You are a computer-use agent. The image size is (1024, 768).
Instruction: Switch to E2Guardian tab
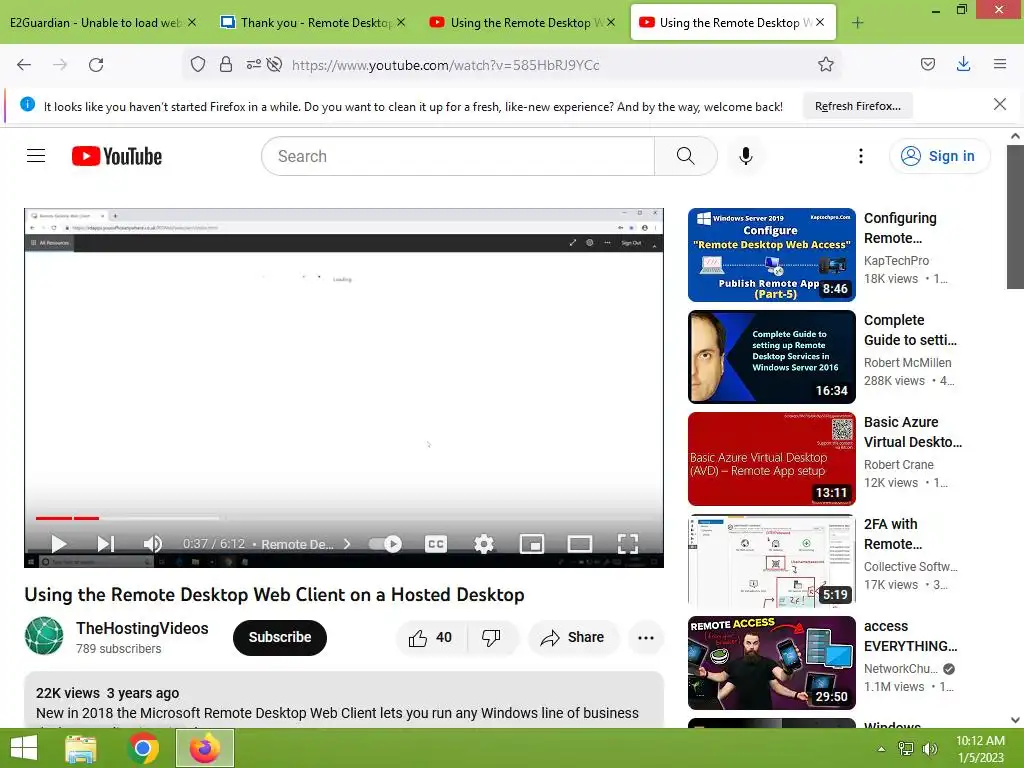click(95, 23)
